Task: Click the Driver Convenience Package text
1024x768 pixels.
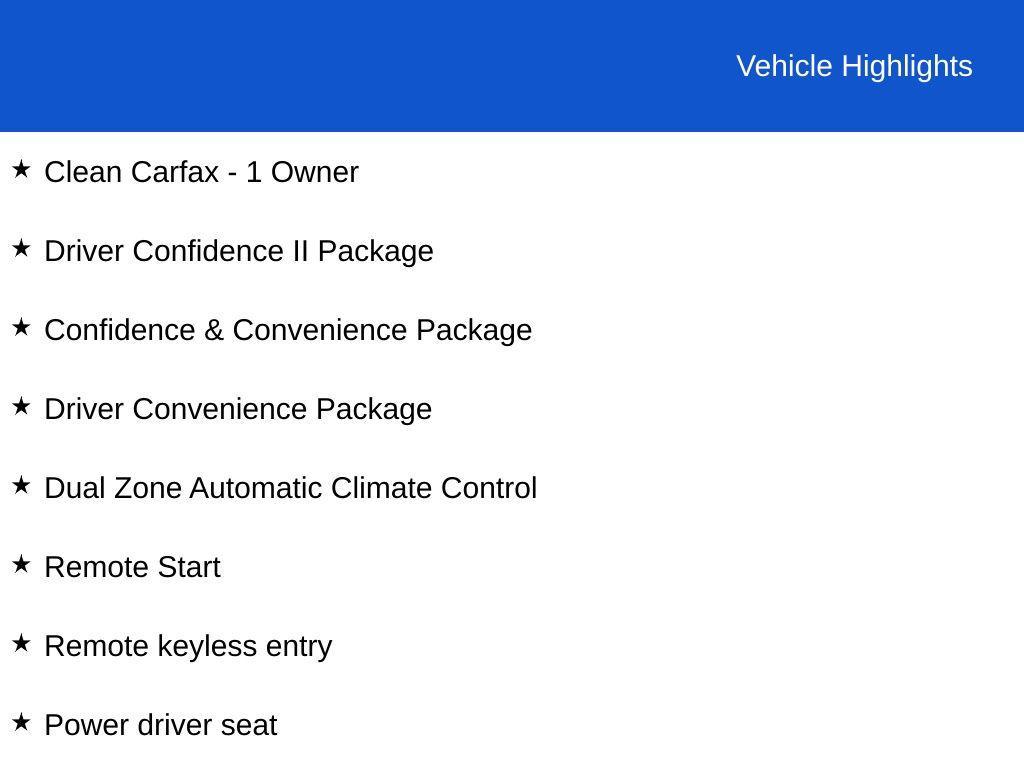Action: tap(238, 409)
